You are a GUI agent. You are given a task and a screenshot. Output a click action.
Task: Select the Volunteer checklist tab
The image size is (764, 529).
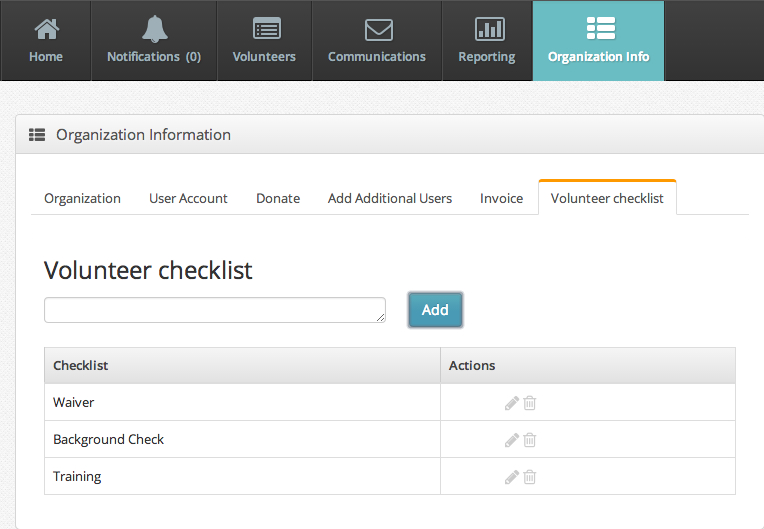pyautogui.click(x=607, y=198)
